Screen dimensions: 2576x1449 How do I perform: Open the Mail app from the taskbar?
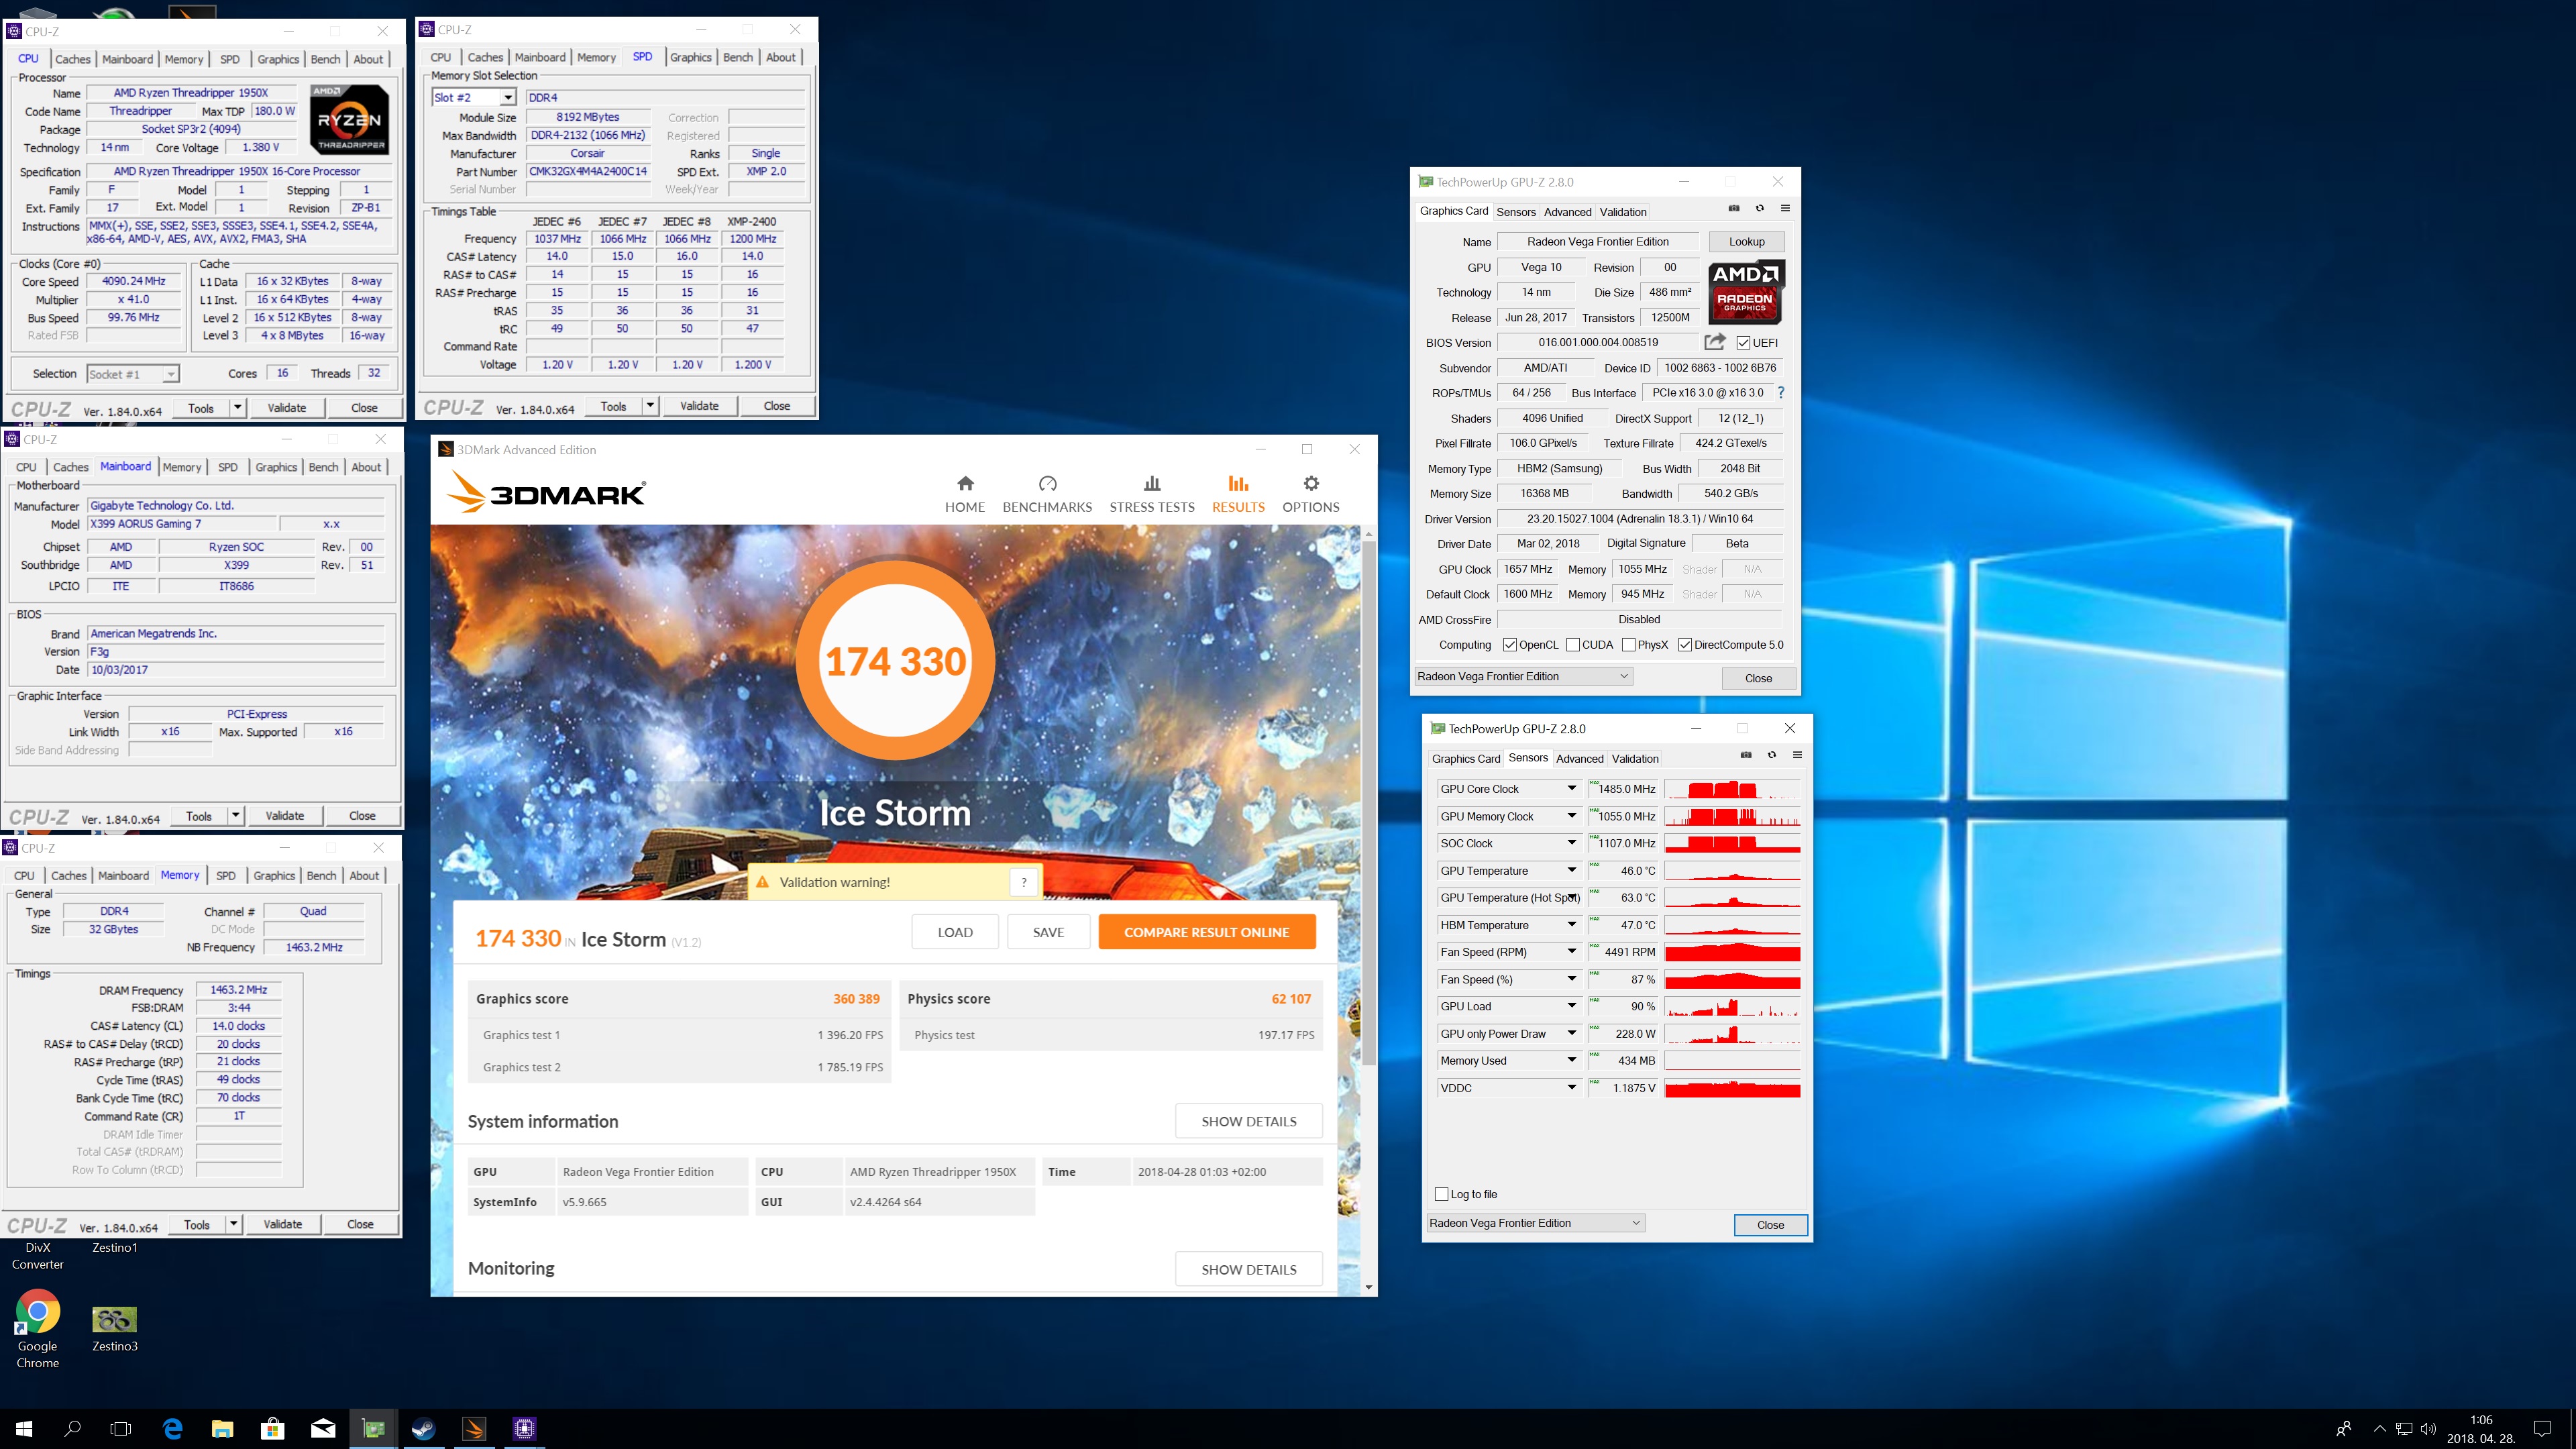(x=323, y=1429)
